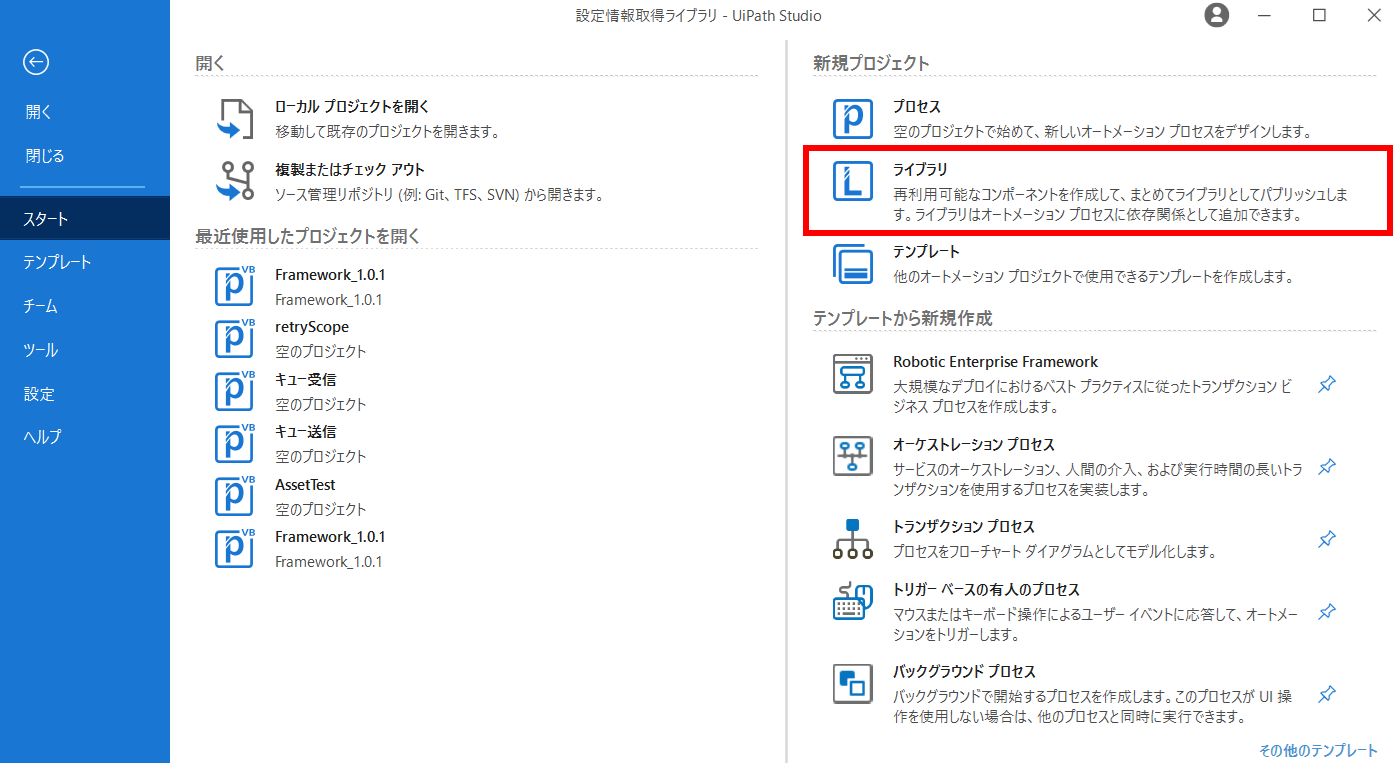Click the ローカル プロジェクトを開く title

[352, 106]
